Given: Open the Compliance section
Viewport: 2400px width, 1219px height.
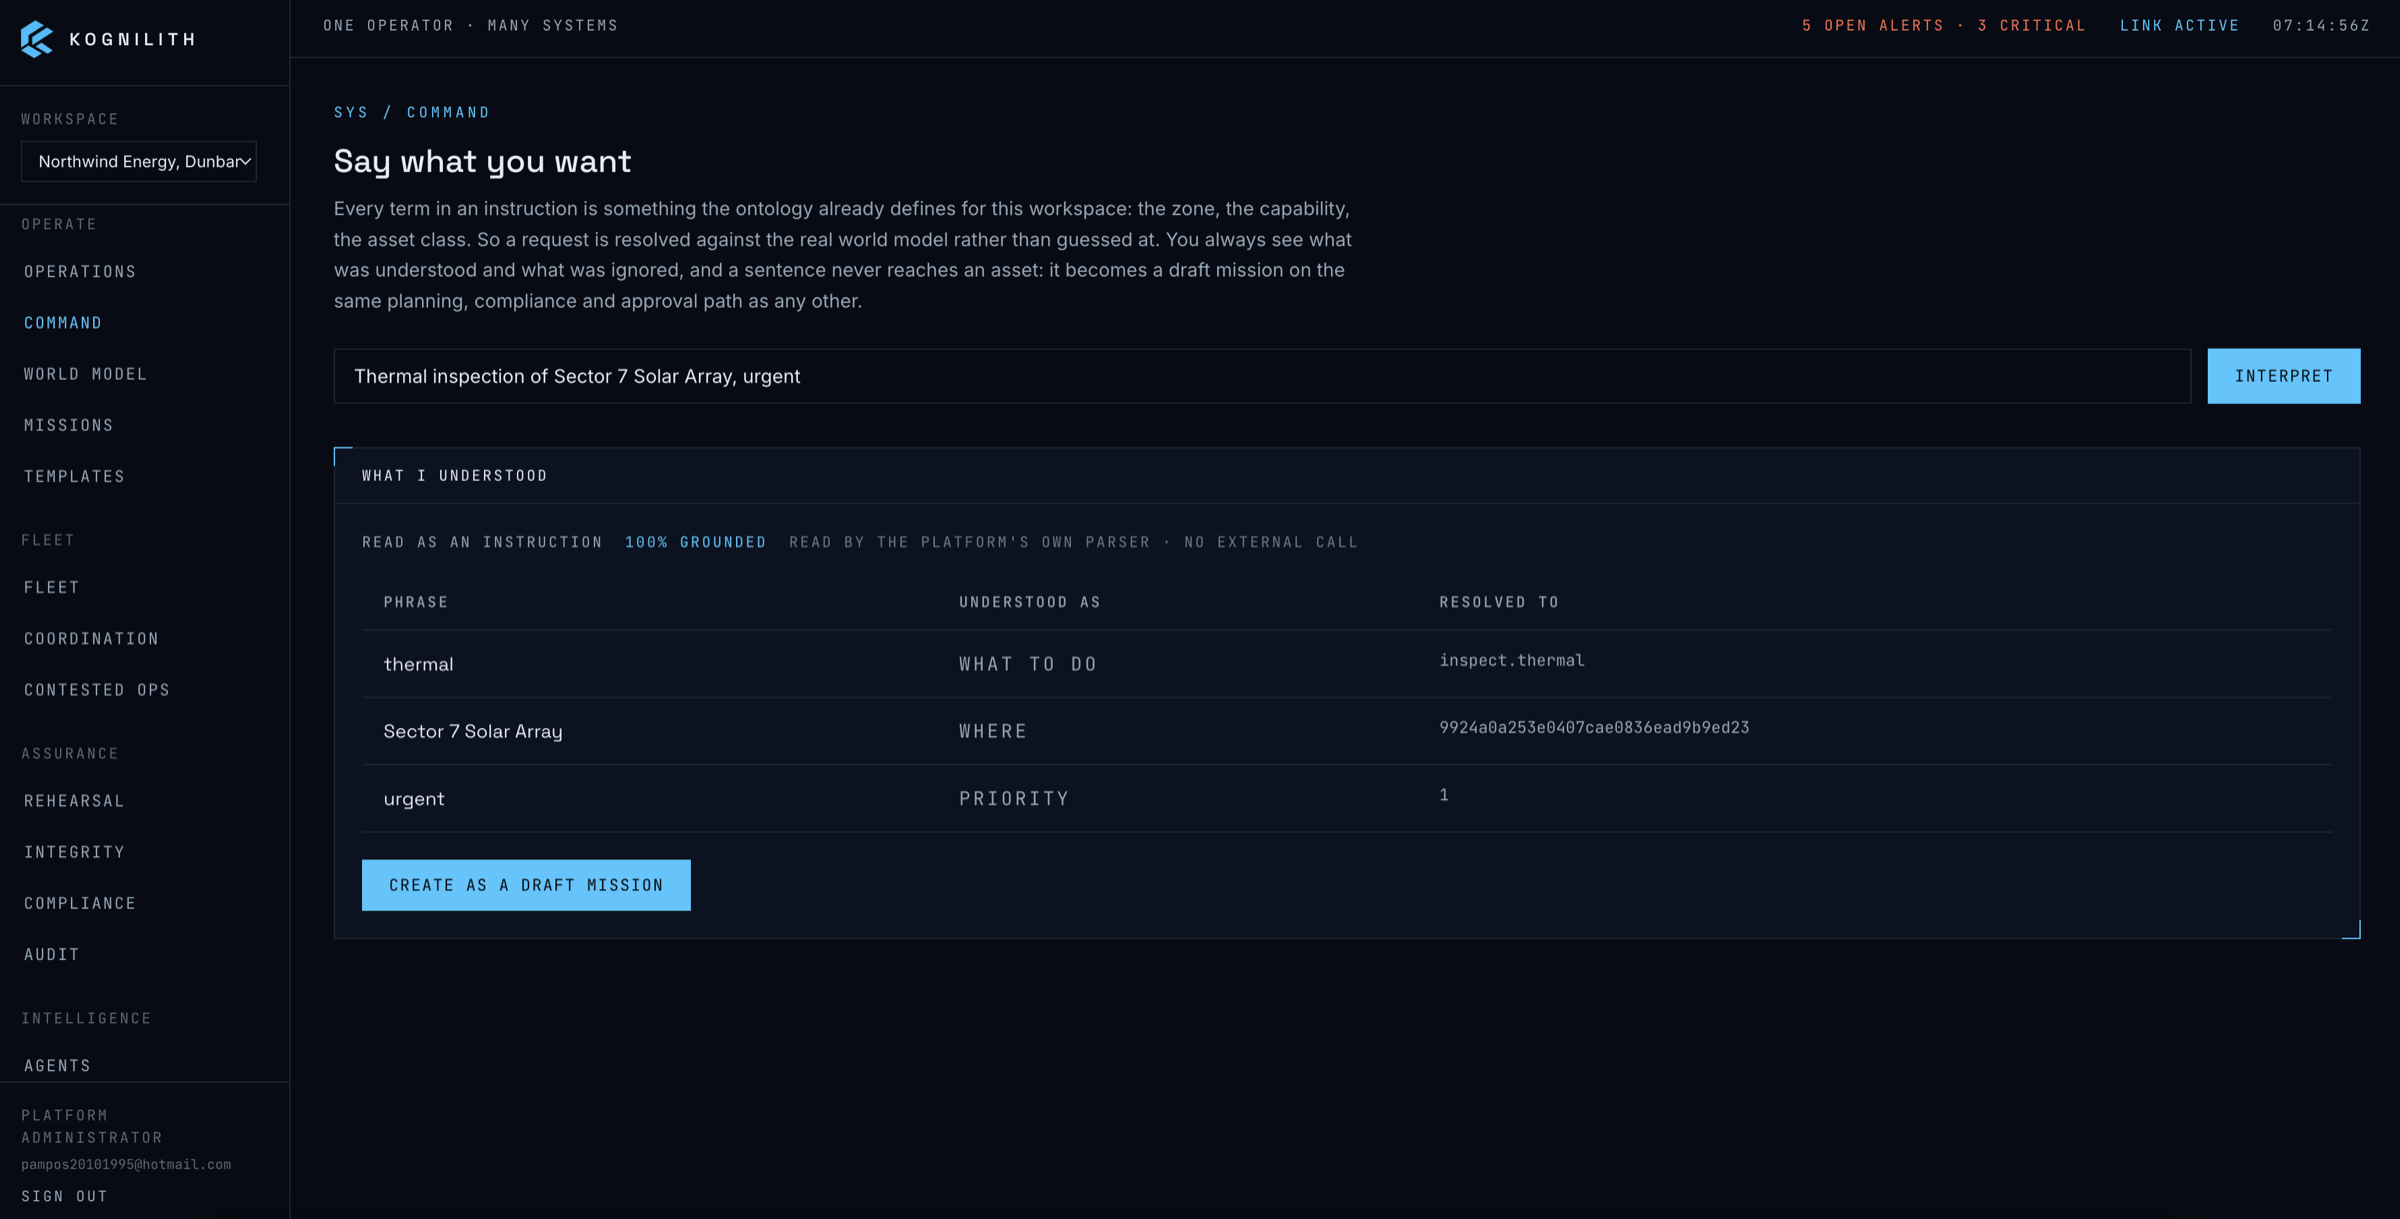Looking at the screenshot, I should coord(80,901).
